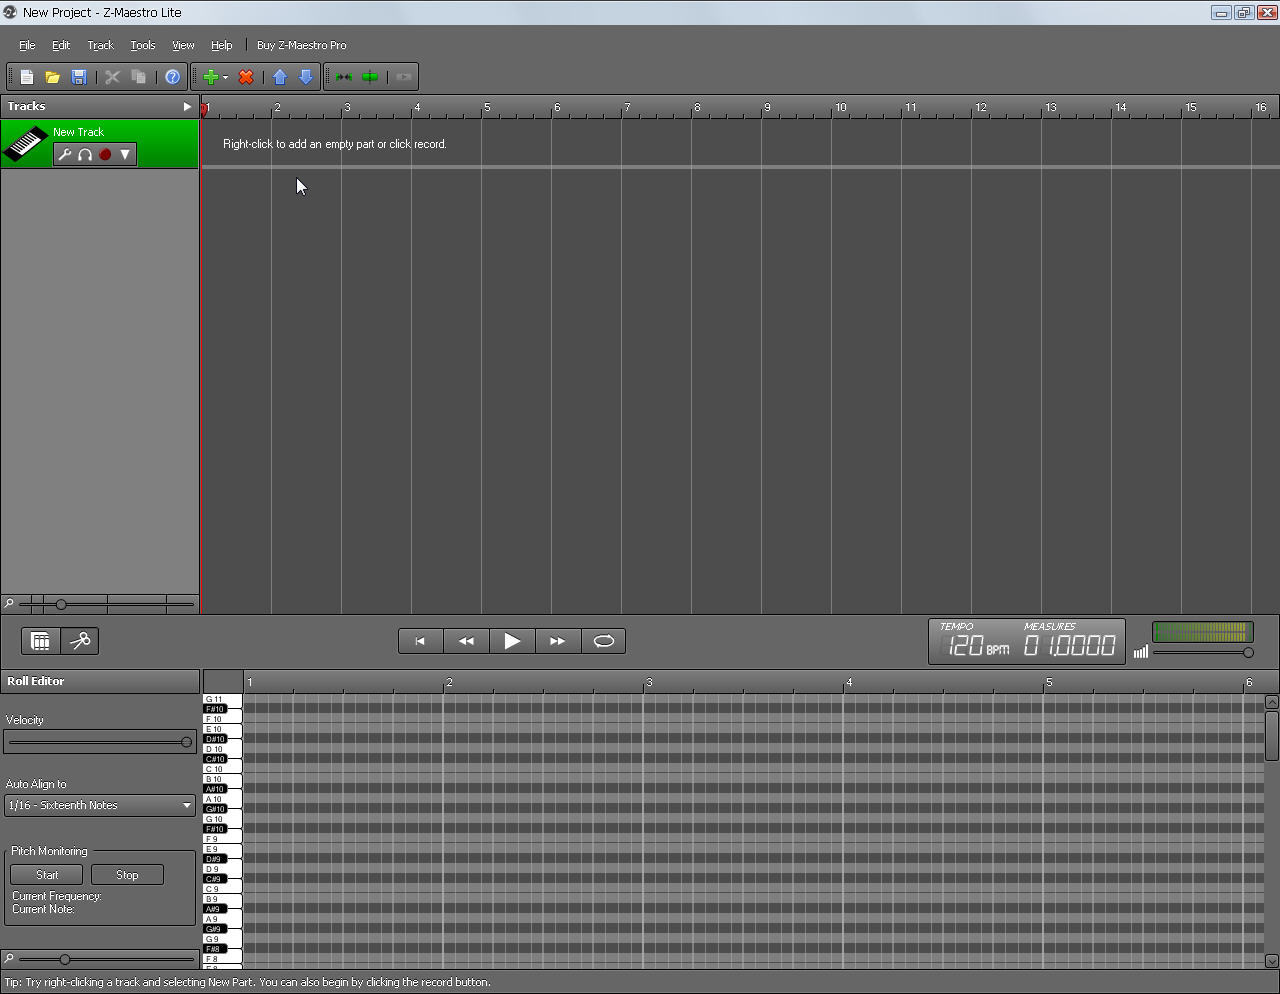
Task: Create a new project with the blank page icon
Action: click(27, 77)
